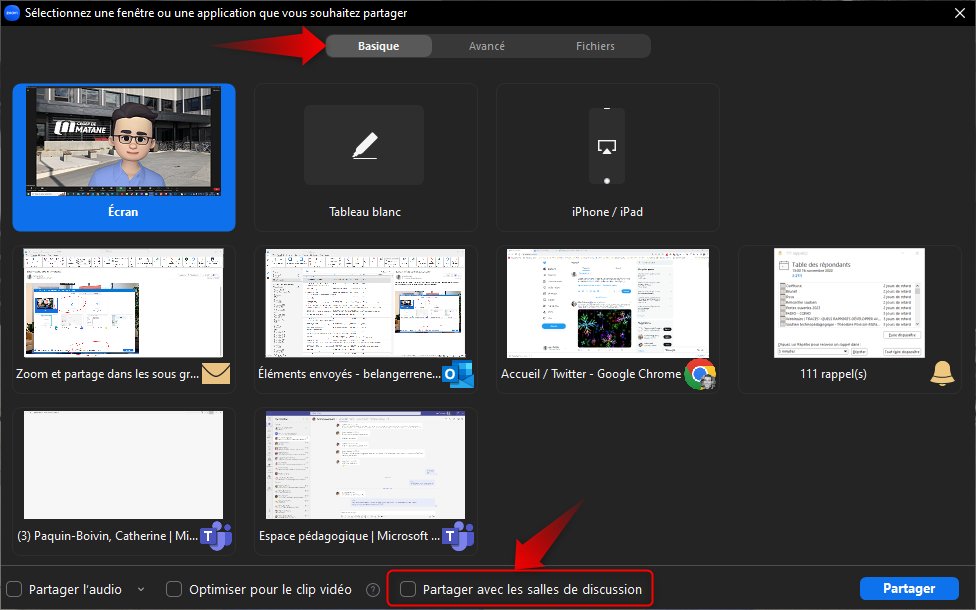
Task: Switch to the Avancé tab
Action: pyautogui.click(x=487, y=46)
